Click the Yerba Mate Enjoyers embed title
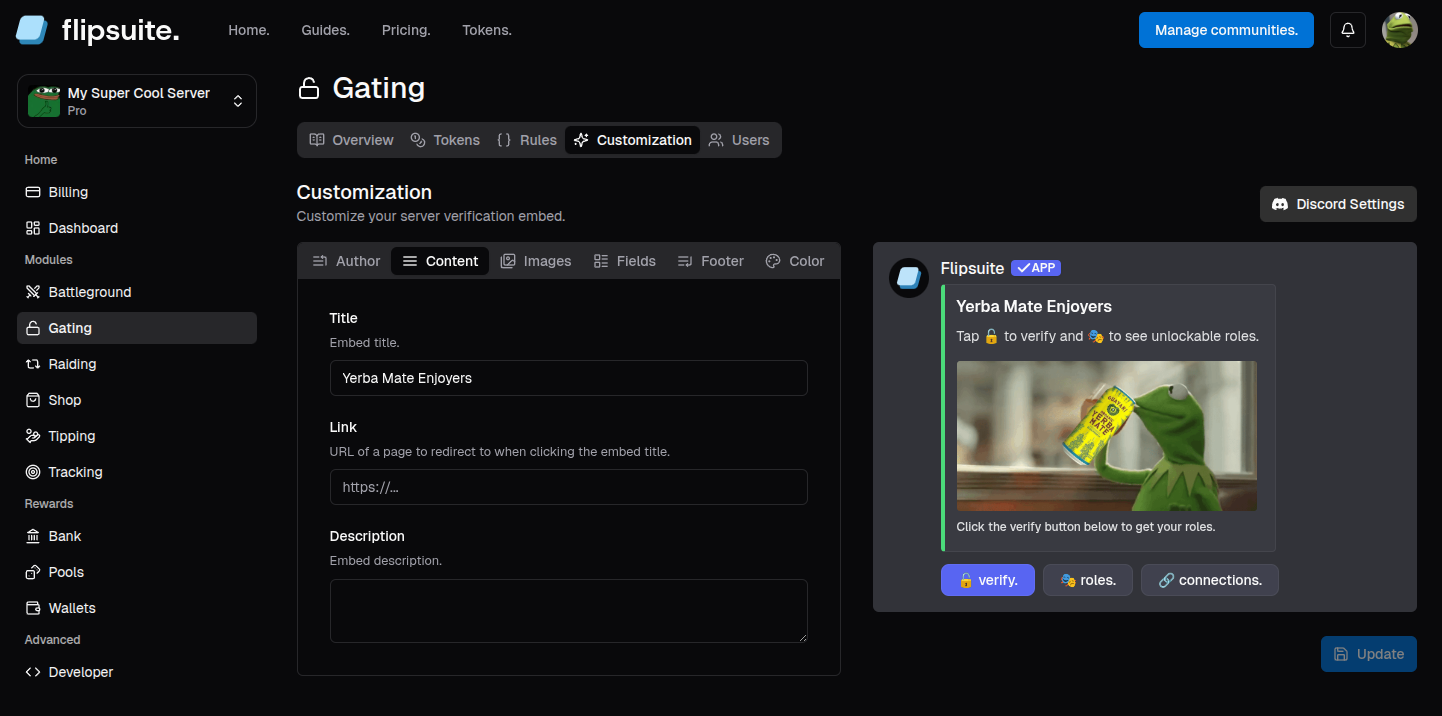 (x=1034, y=306)
